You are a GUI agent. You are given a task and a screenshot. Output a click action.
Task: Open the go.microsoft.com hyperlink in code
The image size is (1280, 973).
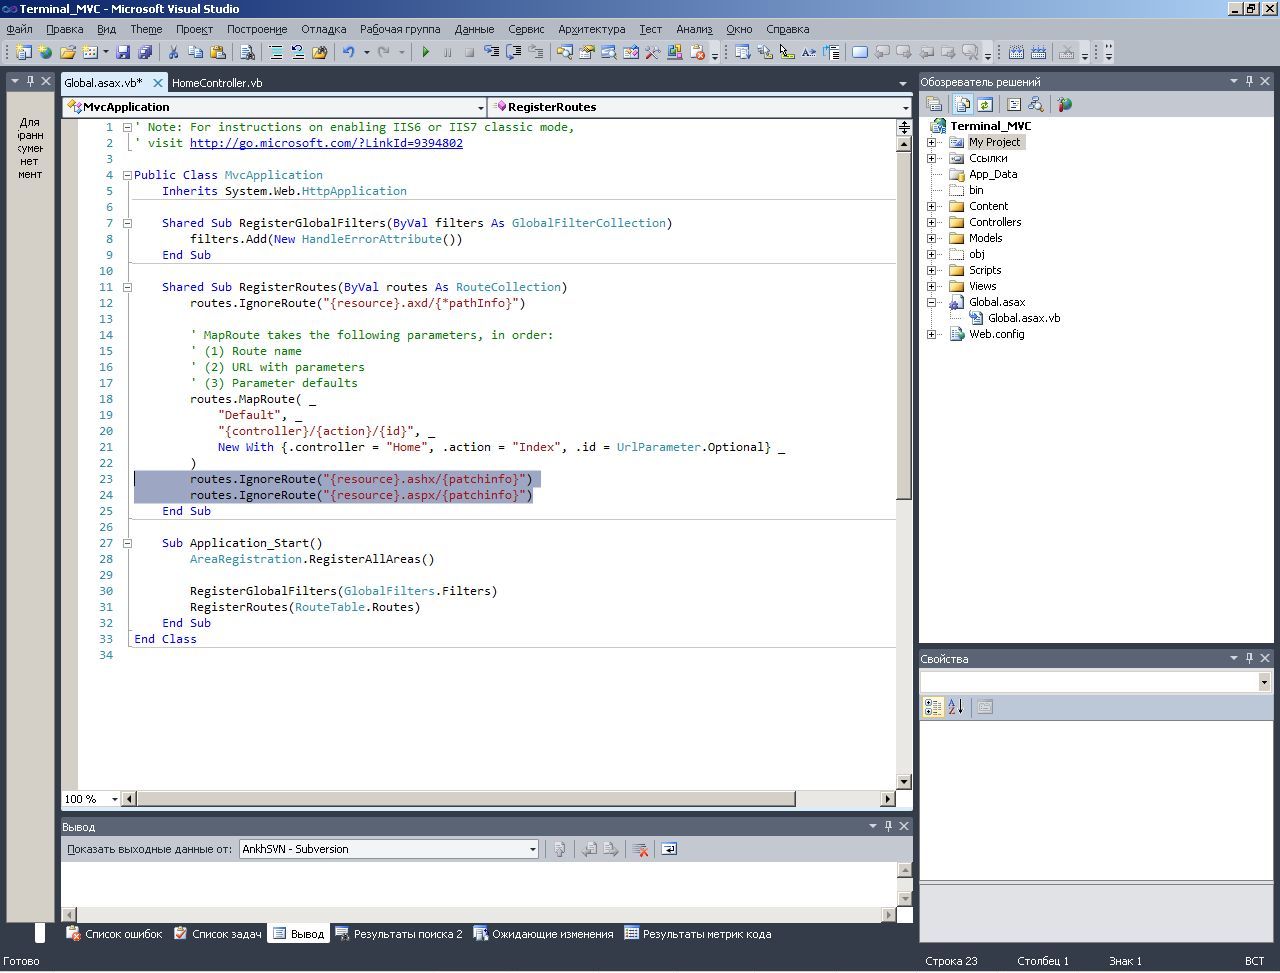tap(326, 143)
